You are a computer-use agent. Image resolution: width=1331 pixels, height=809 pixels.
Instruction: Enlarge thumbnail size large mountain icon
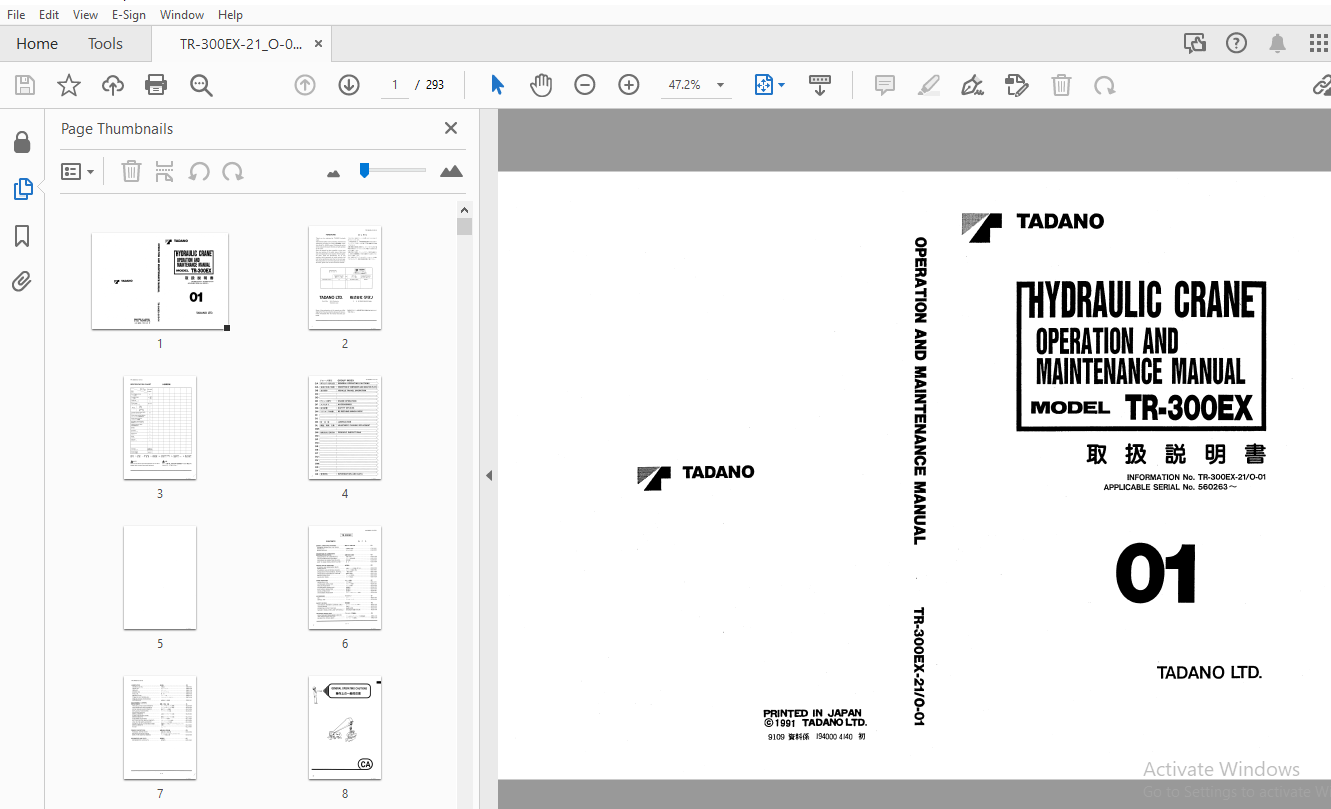pyautogui.click(x=452, y=171)
